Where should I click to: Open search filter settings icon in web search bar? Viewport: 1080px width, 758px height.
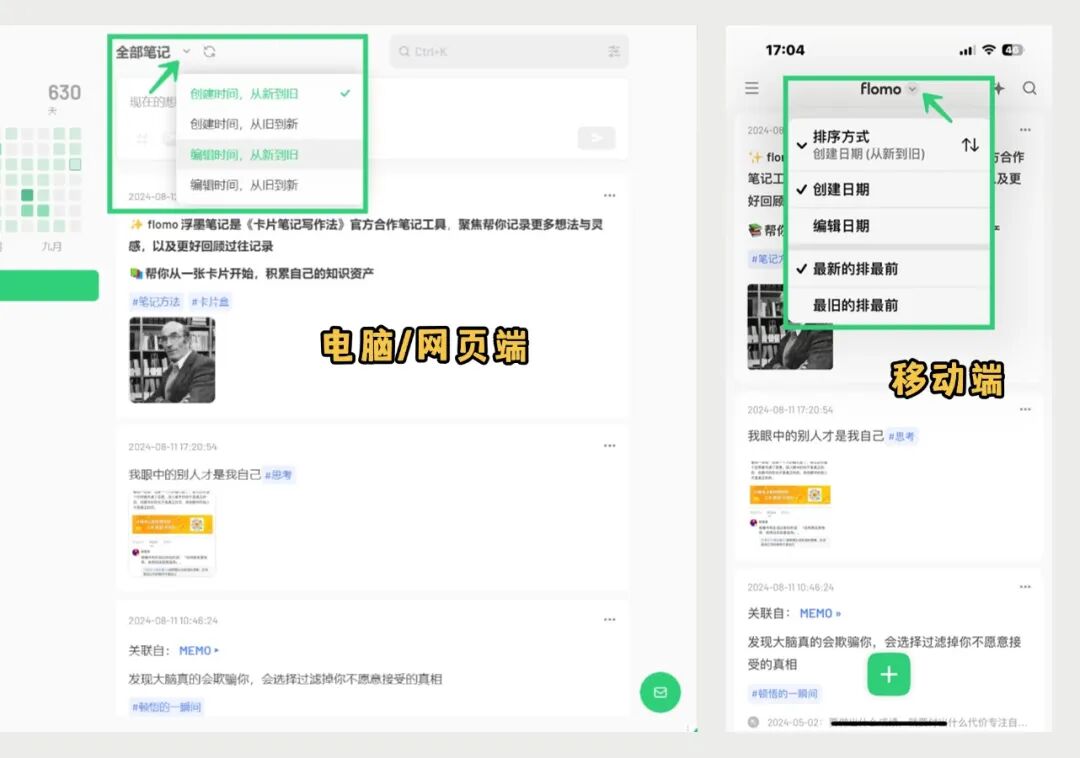tap(614, 52)
